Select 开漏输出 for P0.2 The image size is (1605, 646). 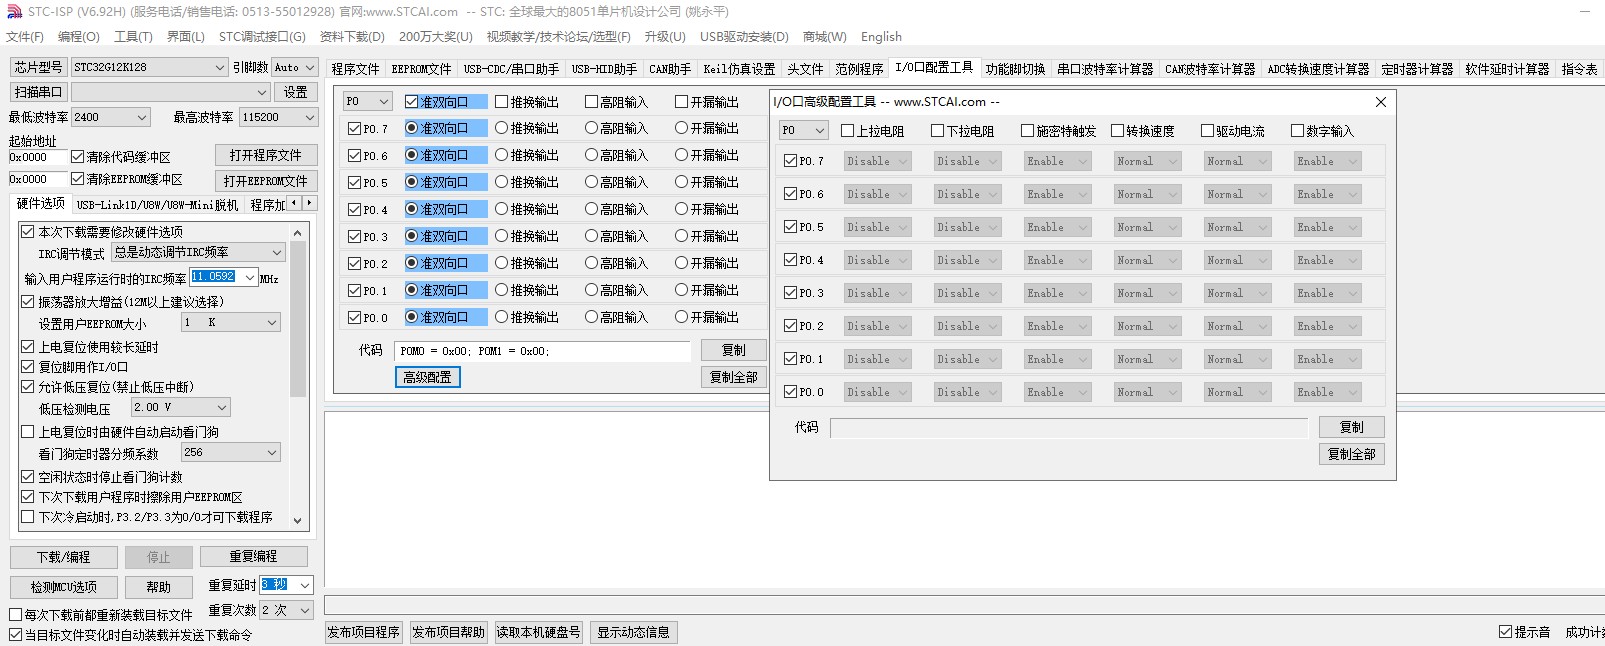coord(681,263)
